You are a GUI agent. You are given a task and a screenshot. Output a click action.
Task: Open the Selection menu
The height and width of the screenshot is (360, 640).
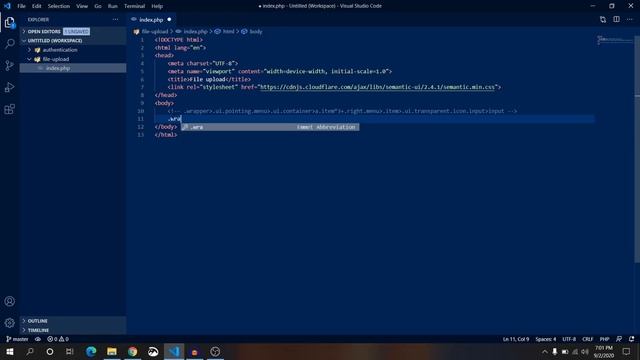pos(59,6)
